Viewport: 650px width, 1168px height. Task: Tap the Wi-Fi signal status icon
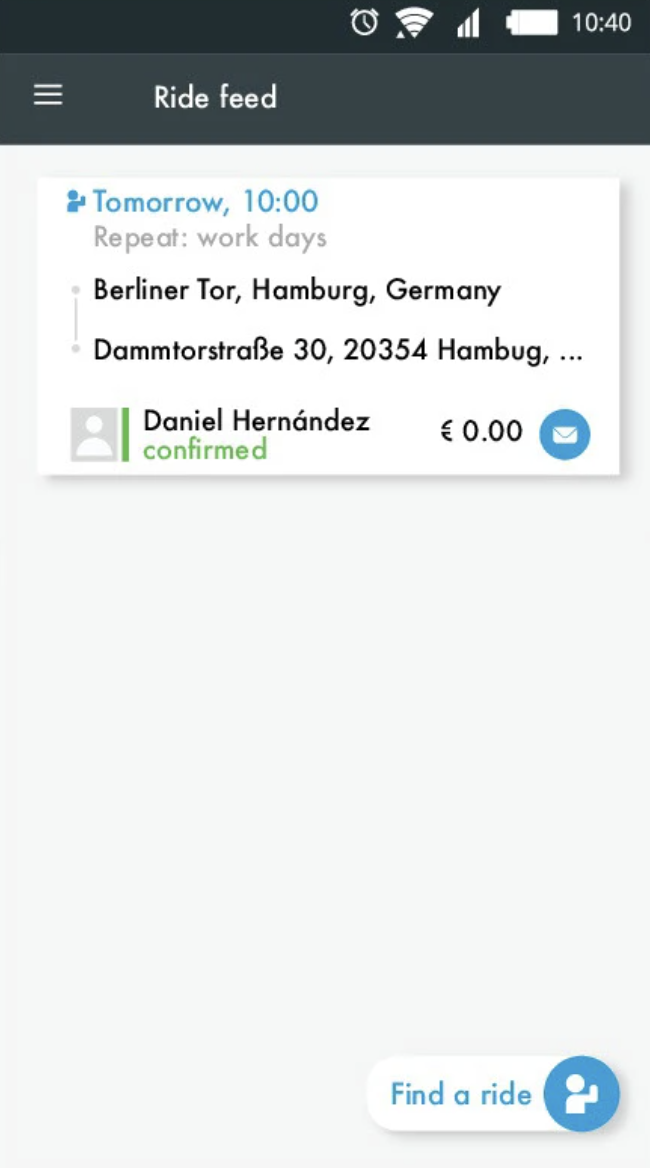(412, 22)
